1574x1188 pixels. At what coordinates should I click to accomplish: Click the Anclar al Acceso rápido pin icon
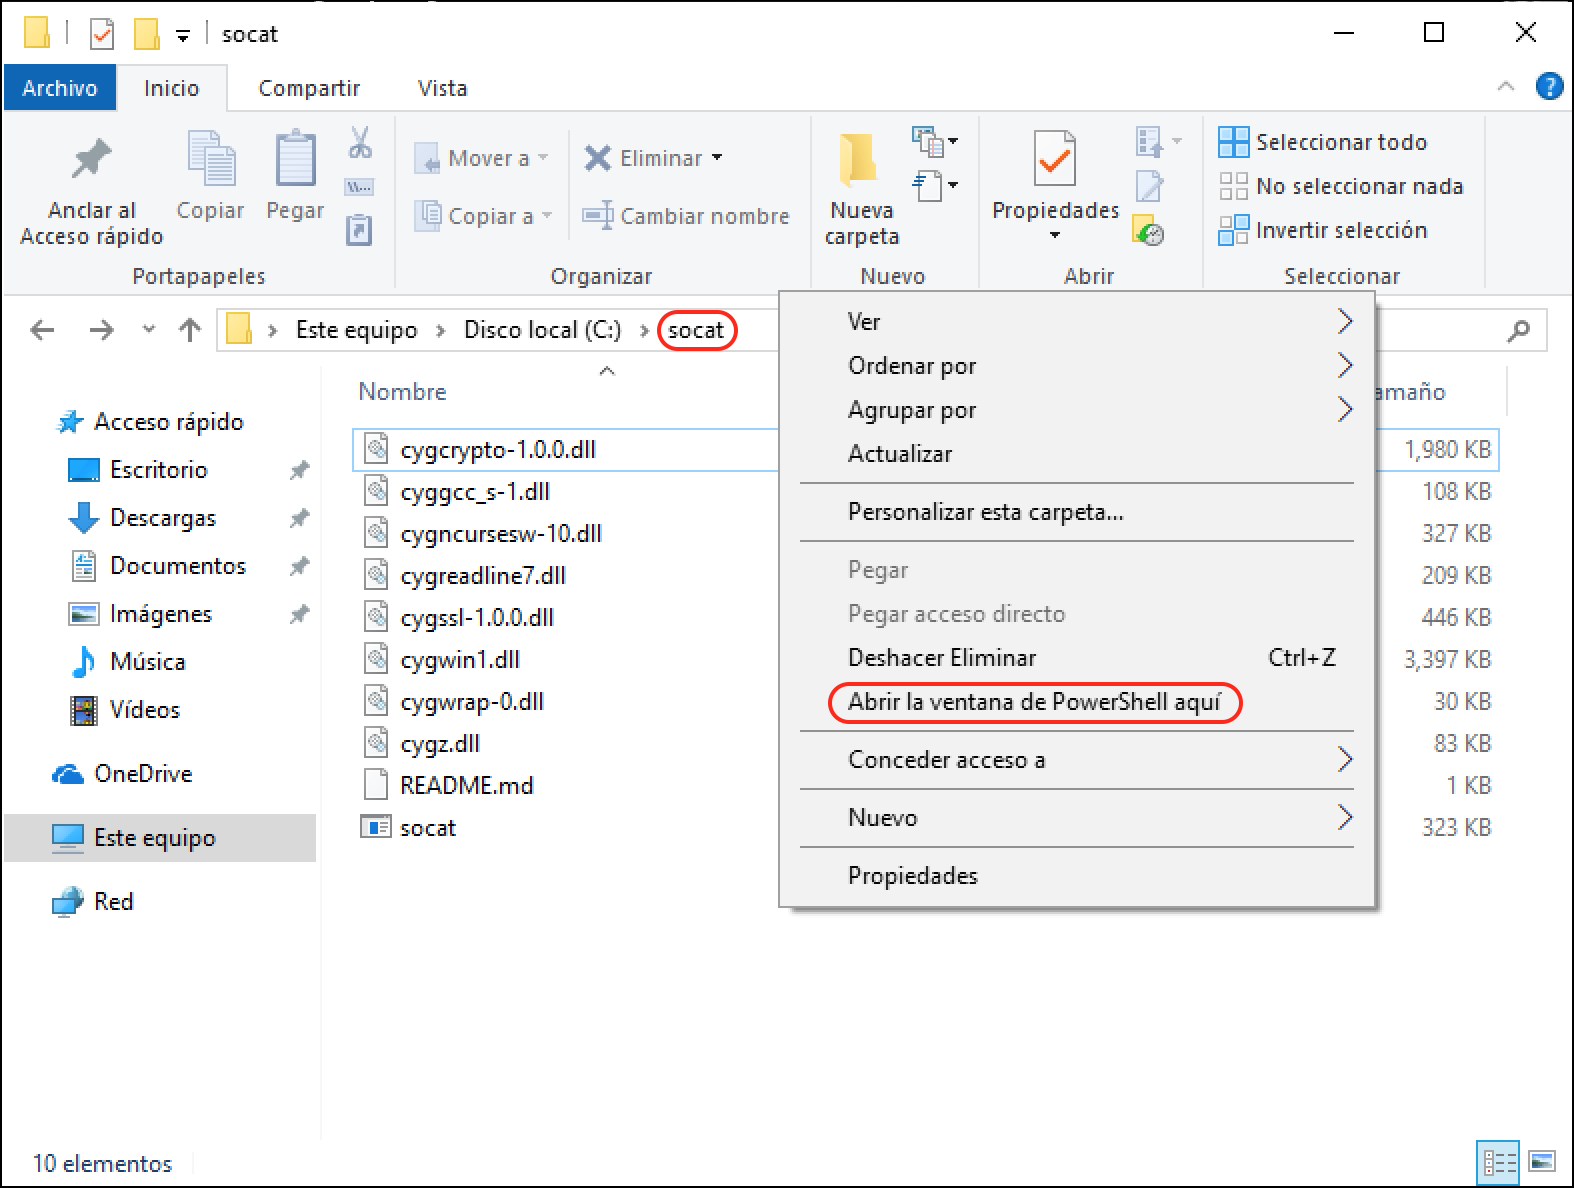pos(91,159)
